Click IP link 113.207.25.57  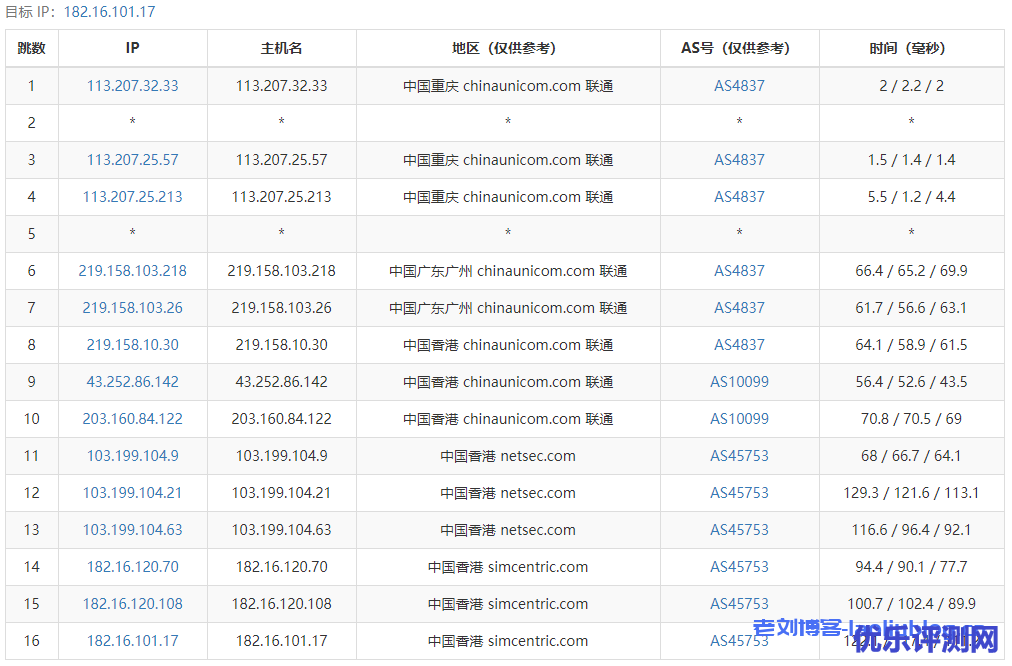[x=132, y=160]
